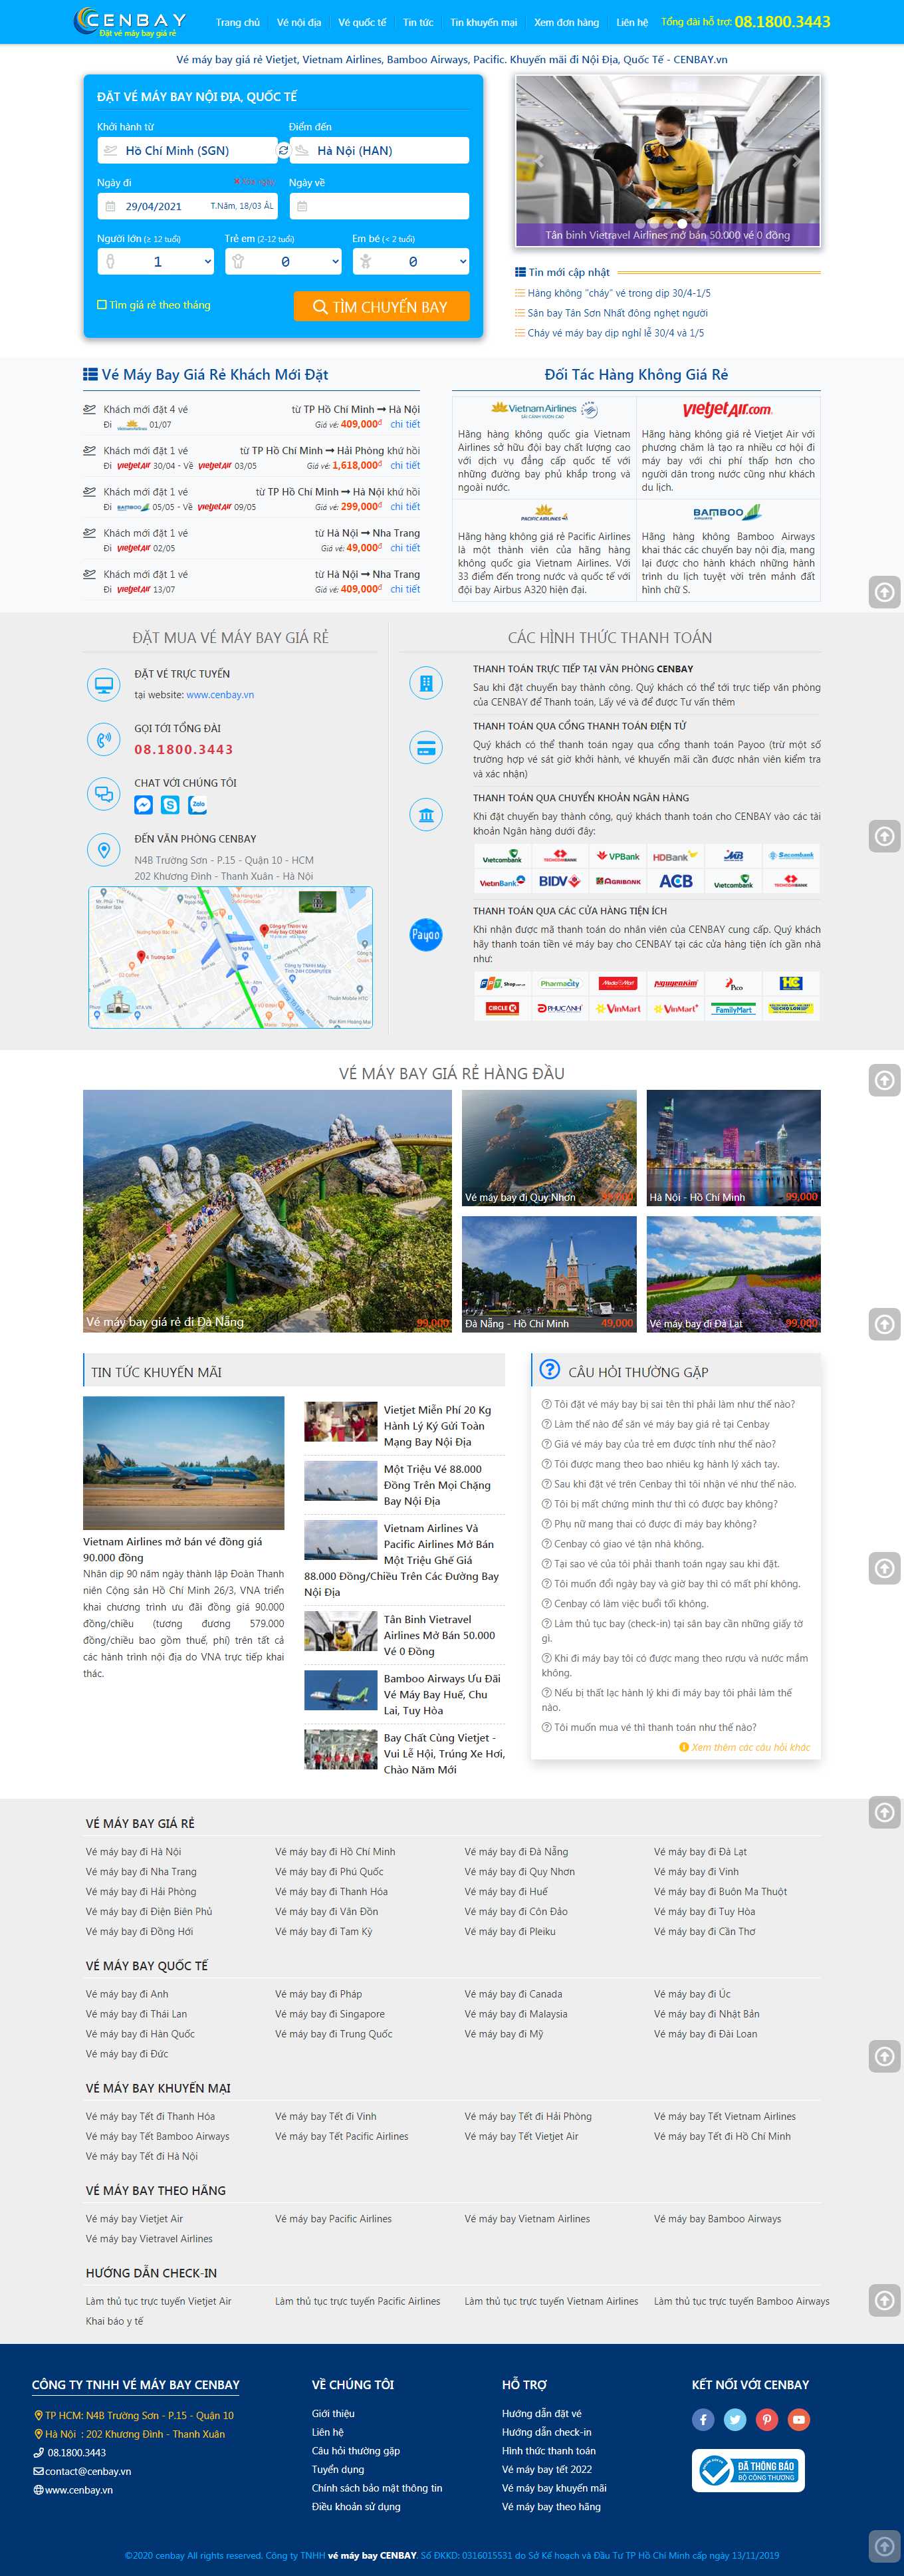Open the Twitter icon in footer

[x=735, y=2420]
